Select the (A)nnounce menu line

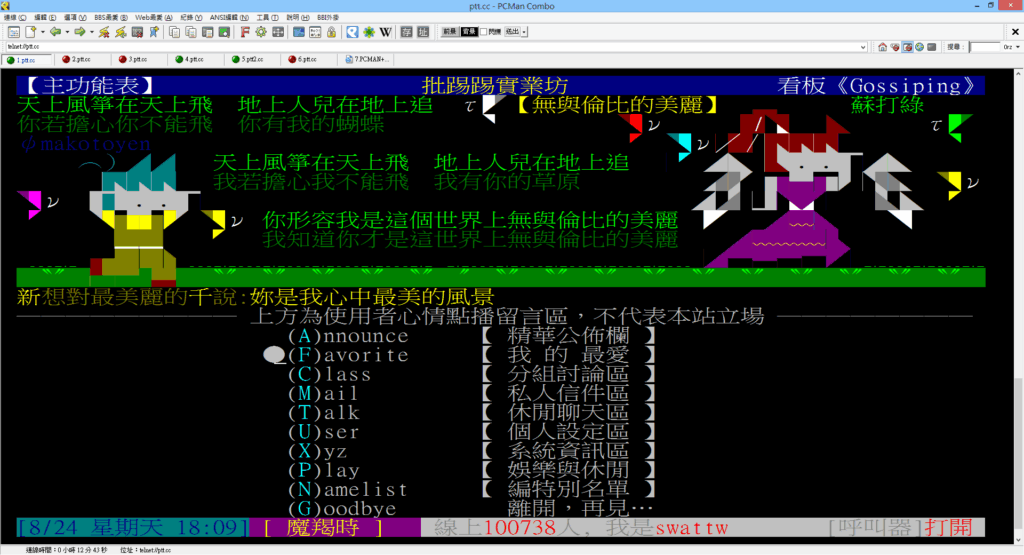[472, 336]
